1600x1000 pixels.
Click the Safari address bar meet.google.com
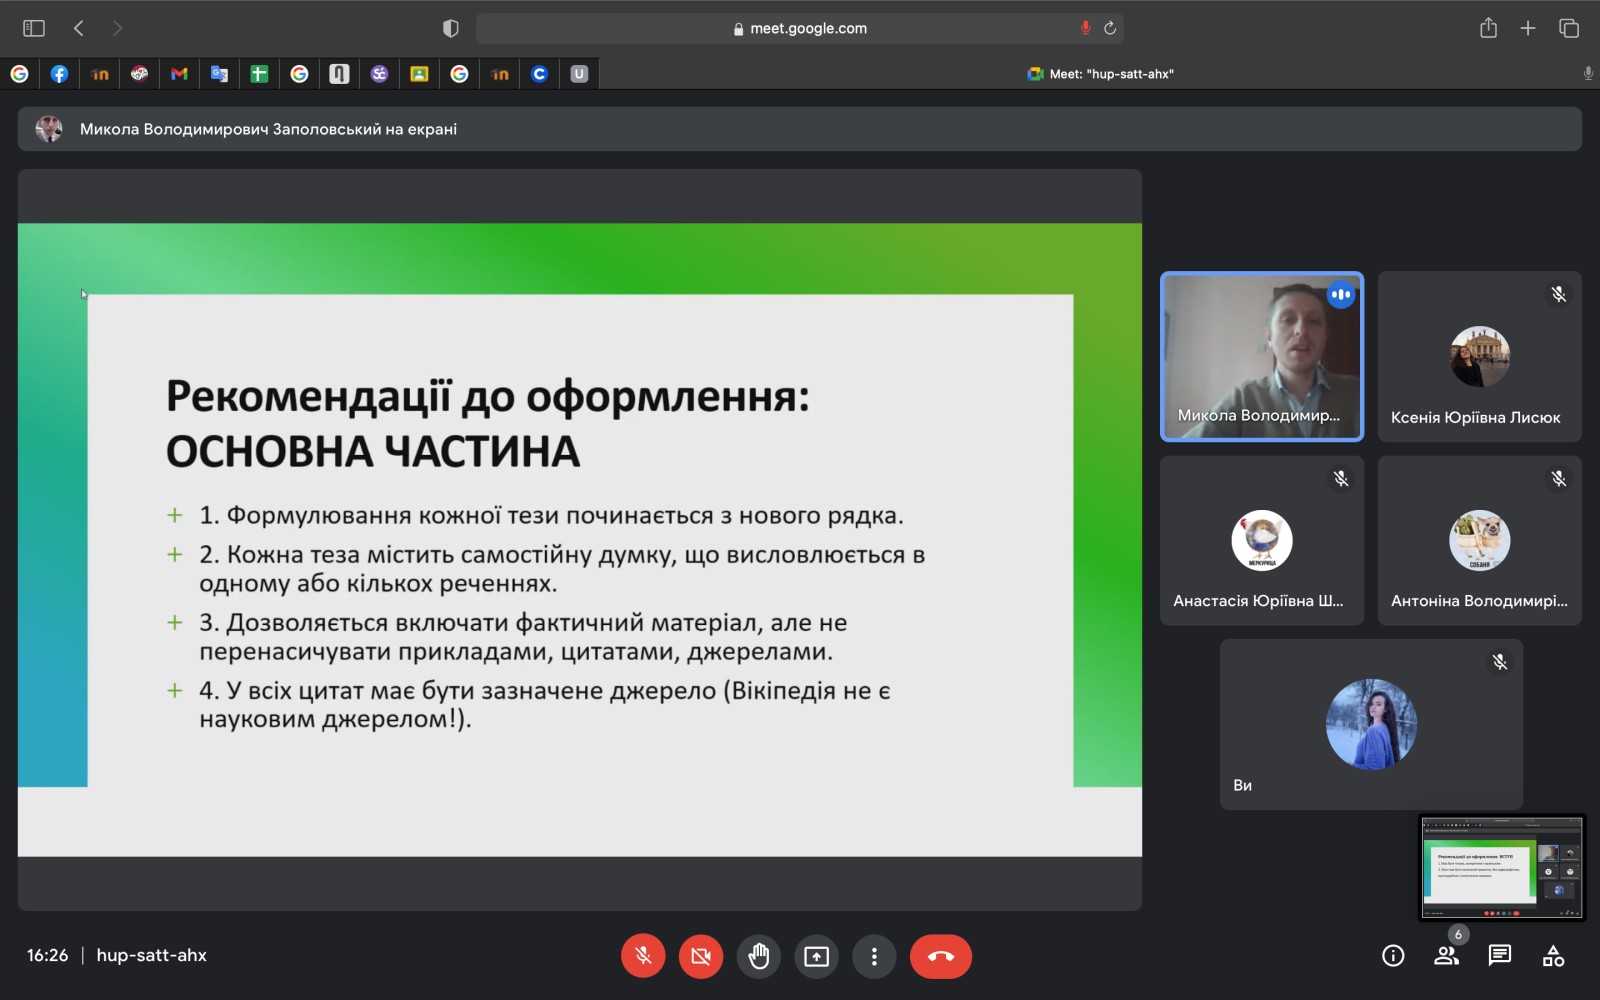[x=800, y=28]
